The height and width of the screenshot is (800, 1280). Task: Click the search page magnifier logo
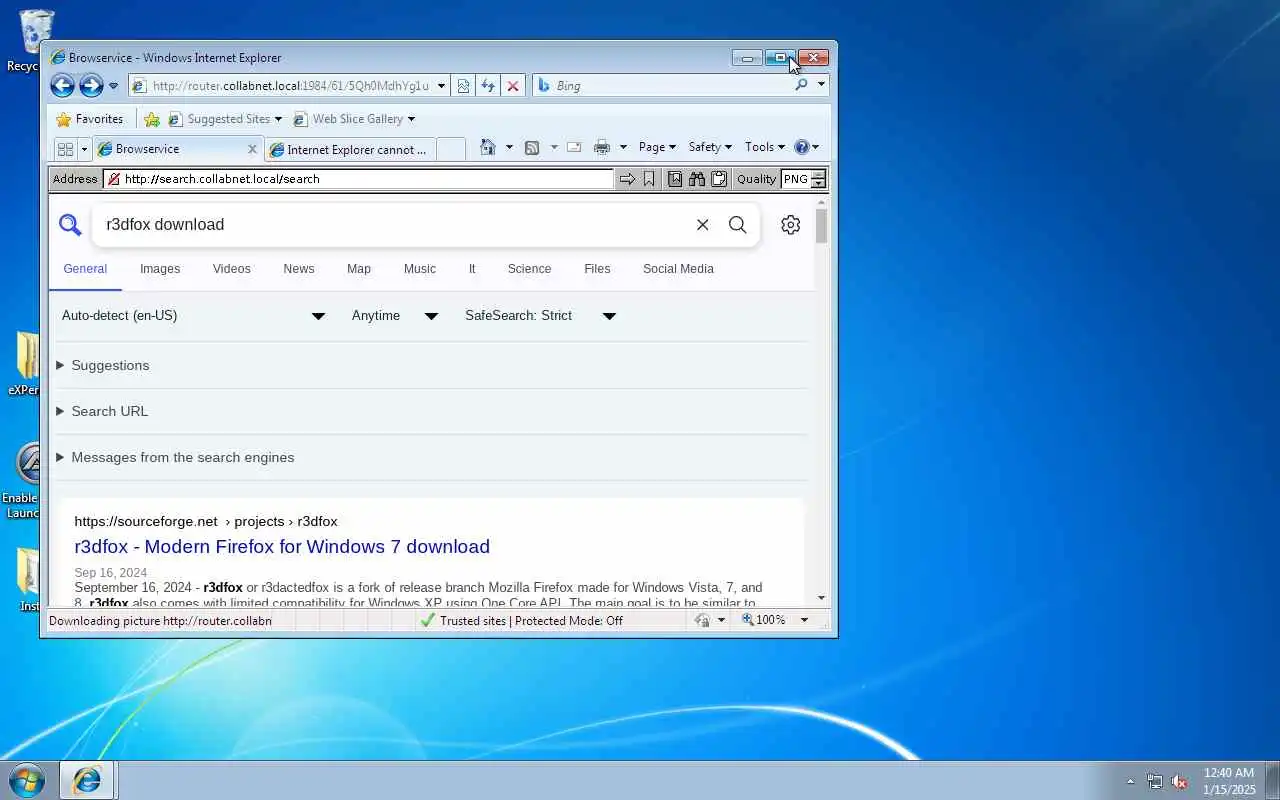(x=70, y=225)
